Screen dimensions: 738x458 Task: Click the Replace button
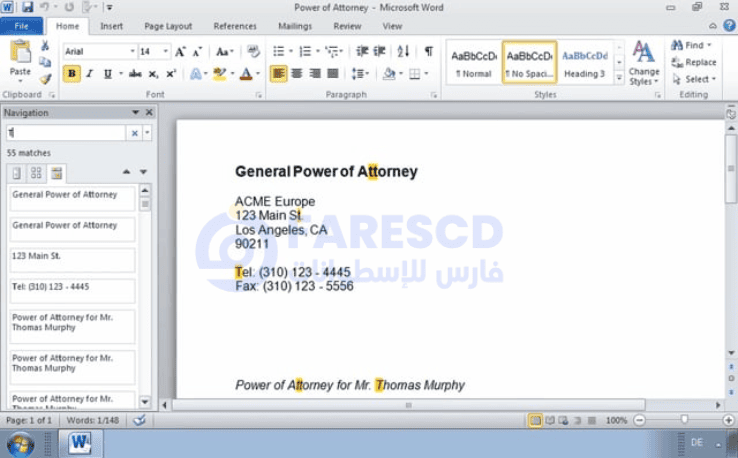click(x=694, y=62)
